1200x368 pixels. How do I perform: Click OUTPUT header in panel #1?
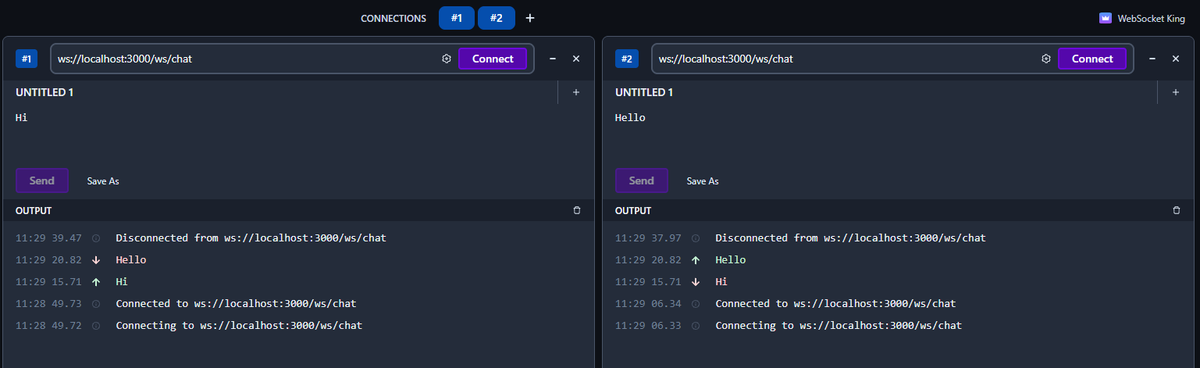tap(33, 211)
